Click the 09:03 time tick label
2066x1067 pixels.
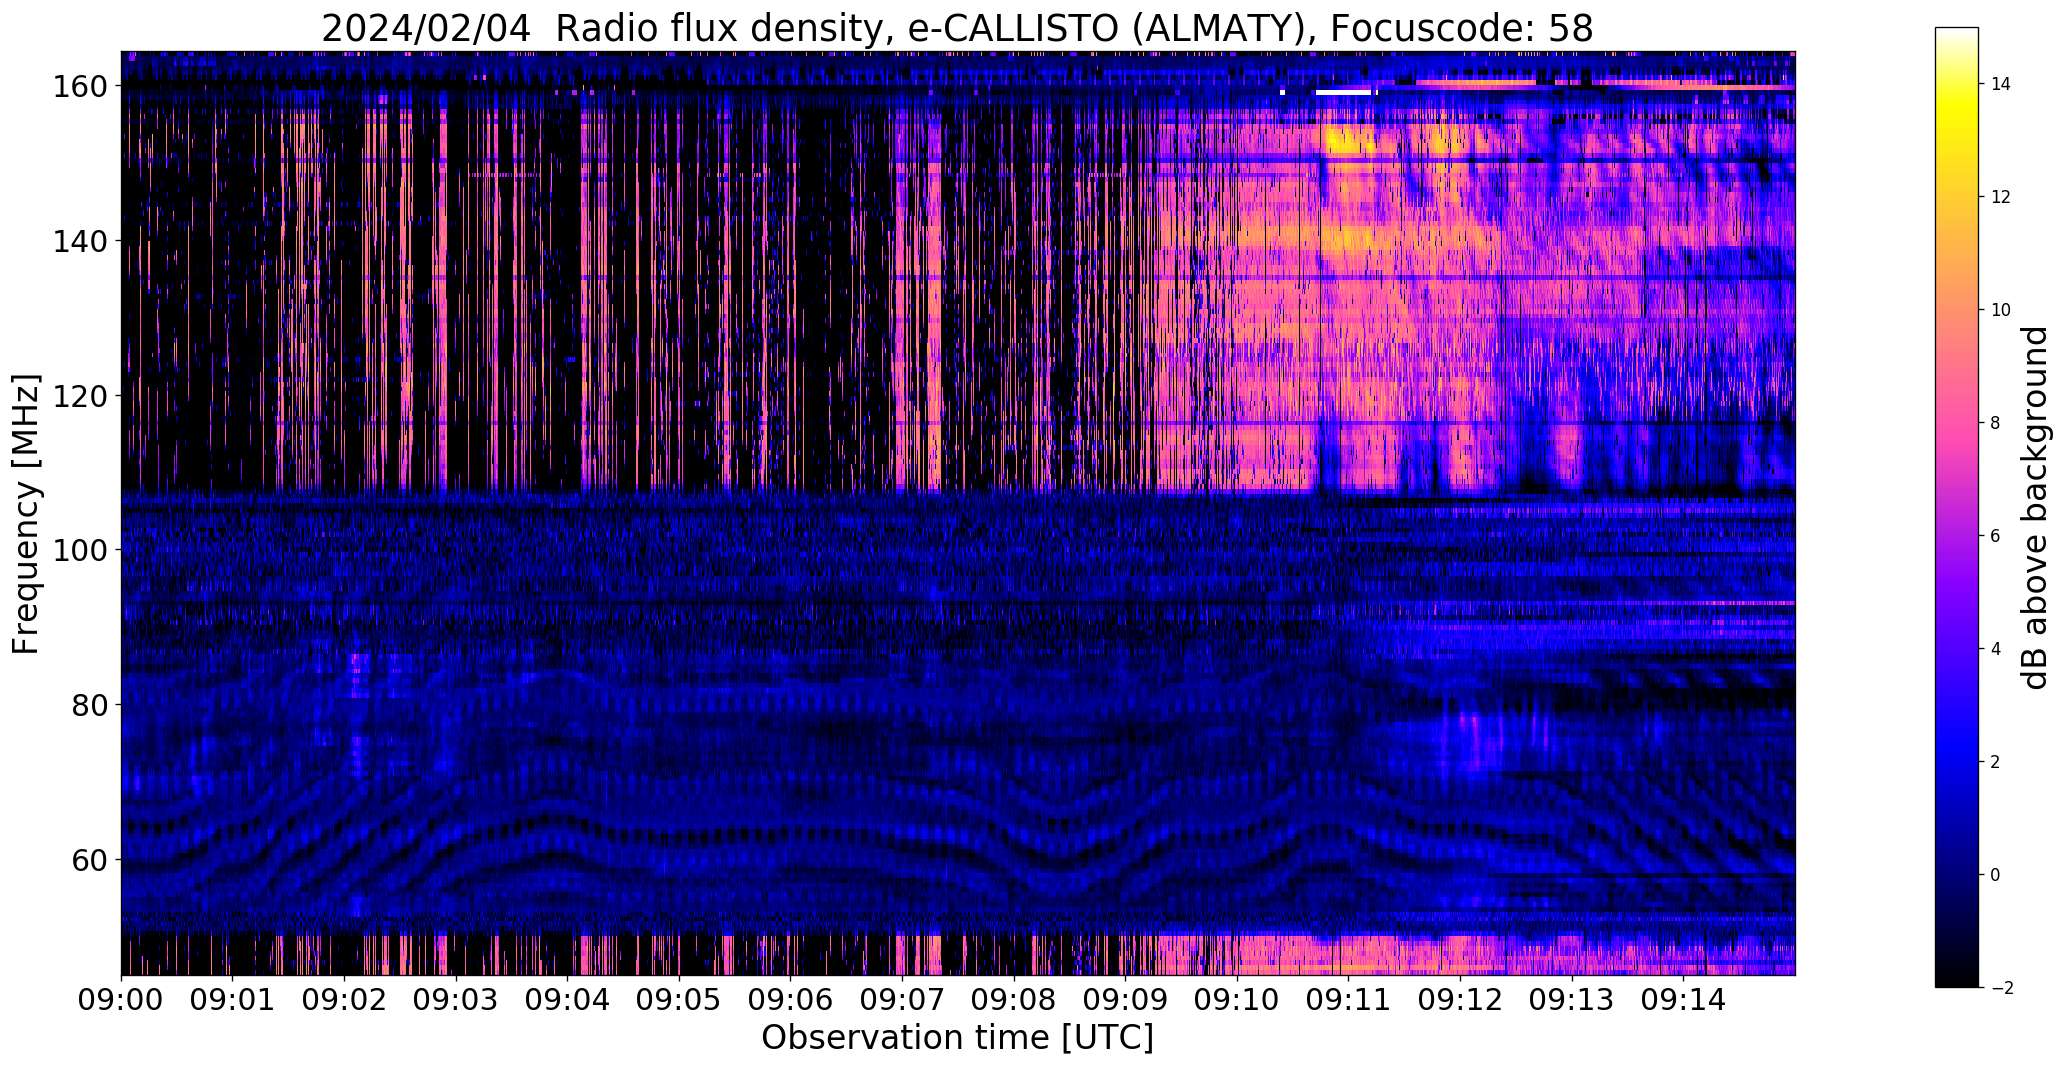point(456,999)
